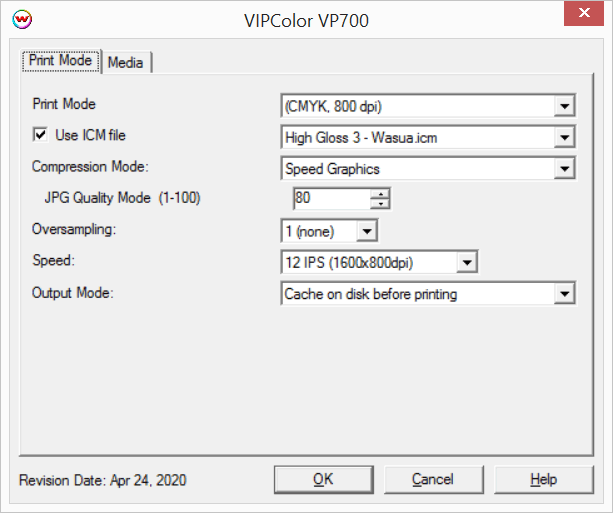The width and height of the screenshot is (613, 513).
Task: Select the Print Mode tab
Action: [61, 61]
